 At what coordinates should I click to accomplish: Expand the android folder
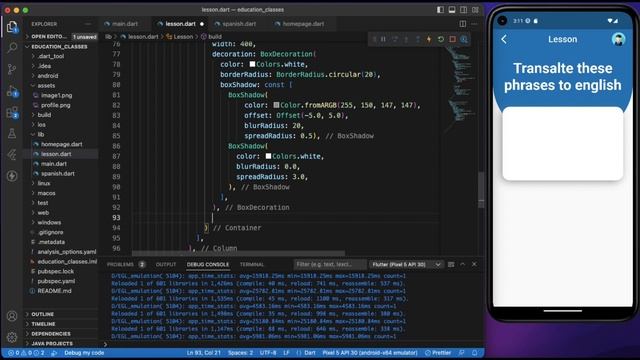48,76
